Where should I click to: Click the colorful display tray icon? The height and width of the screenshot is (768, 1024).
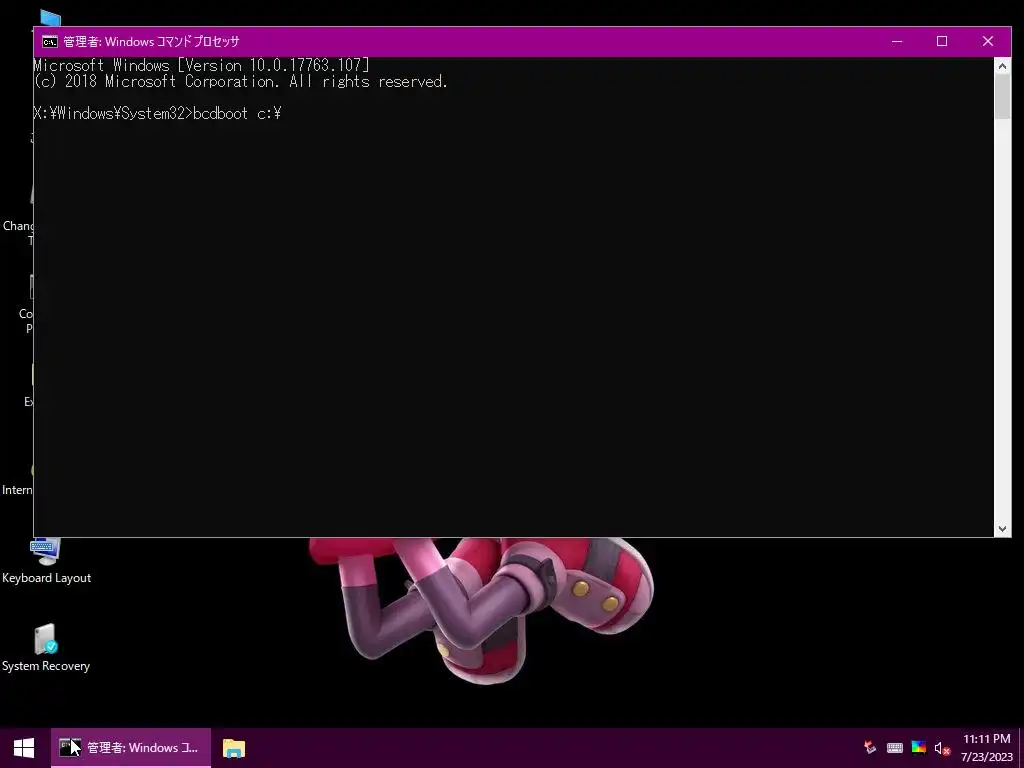918,748
